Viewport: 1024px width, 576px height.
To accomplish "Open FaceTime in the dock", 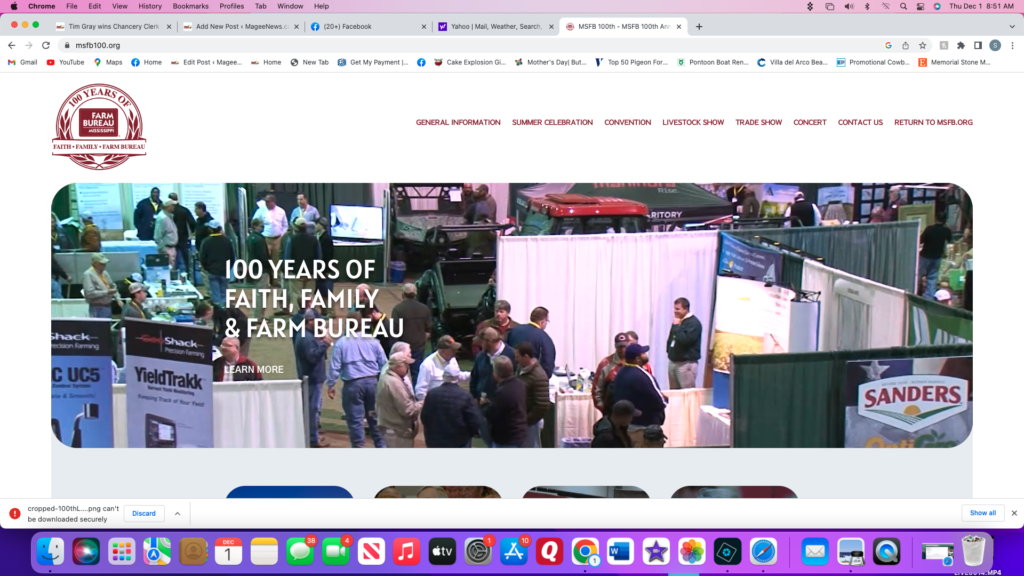I will [336, 551].
